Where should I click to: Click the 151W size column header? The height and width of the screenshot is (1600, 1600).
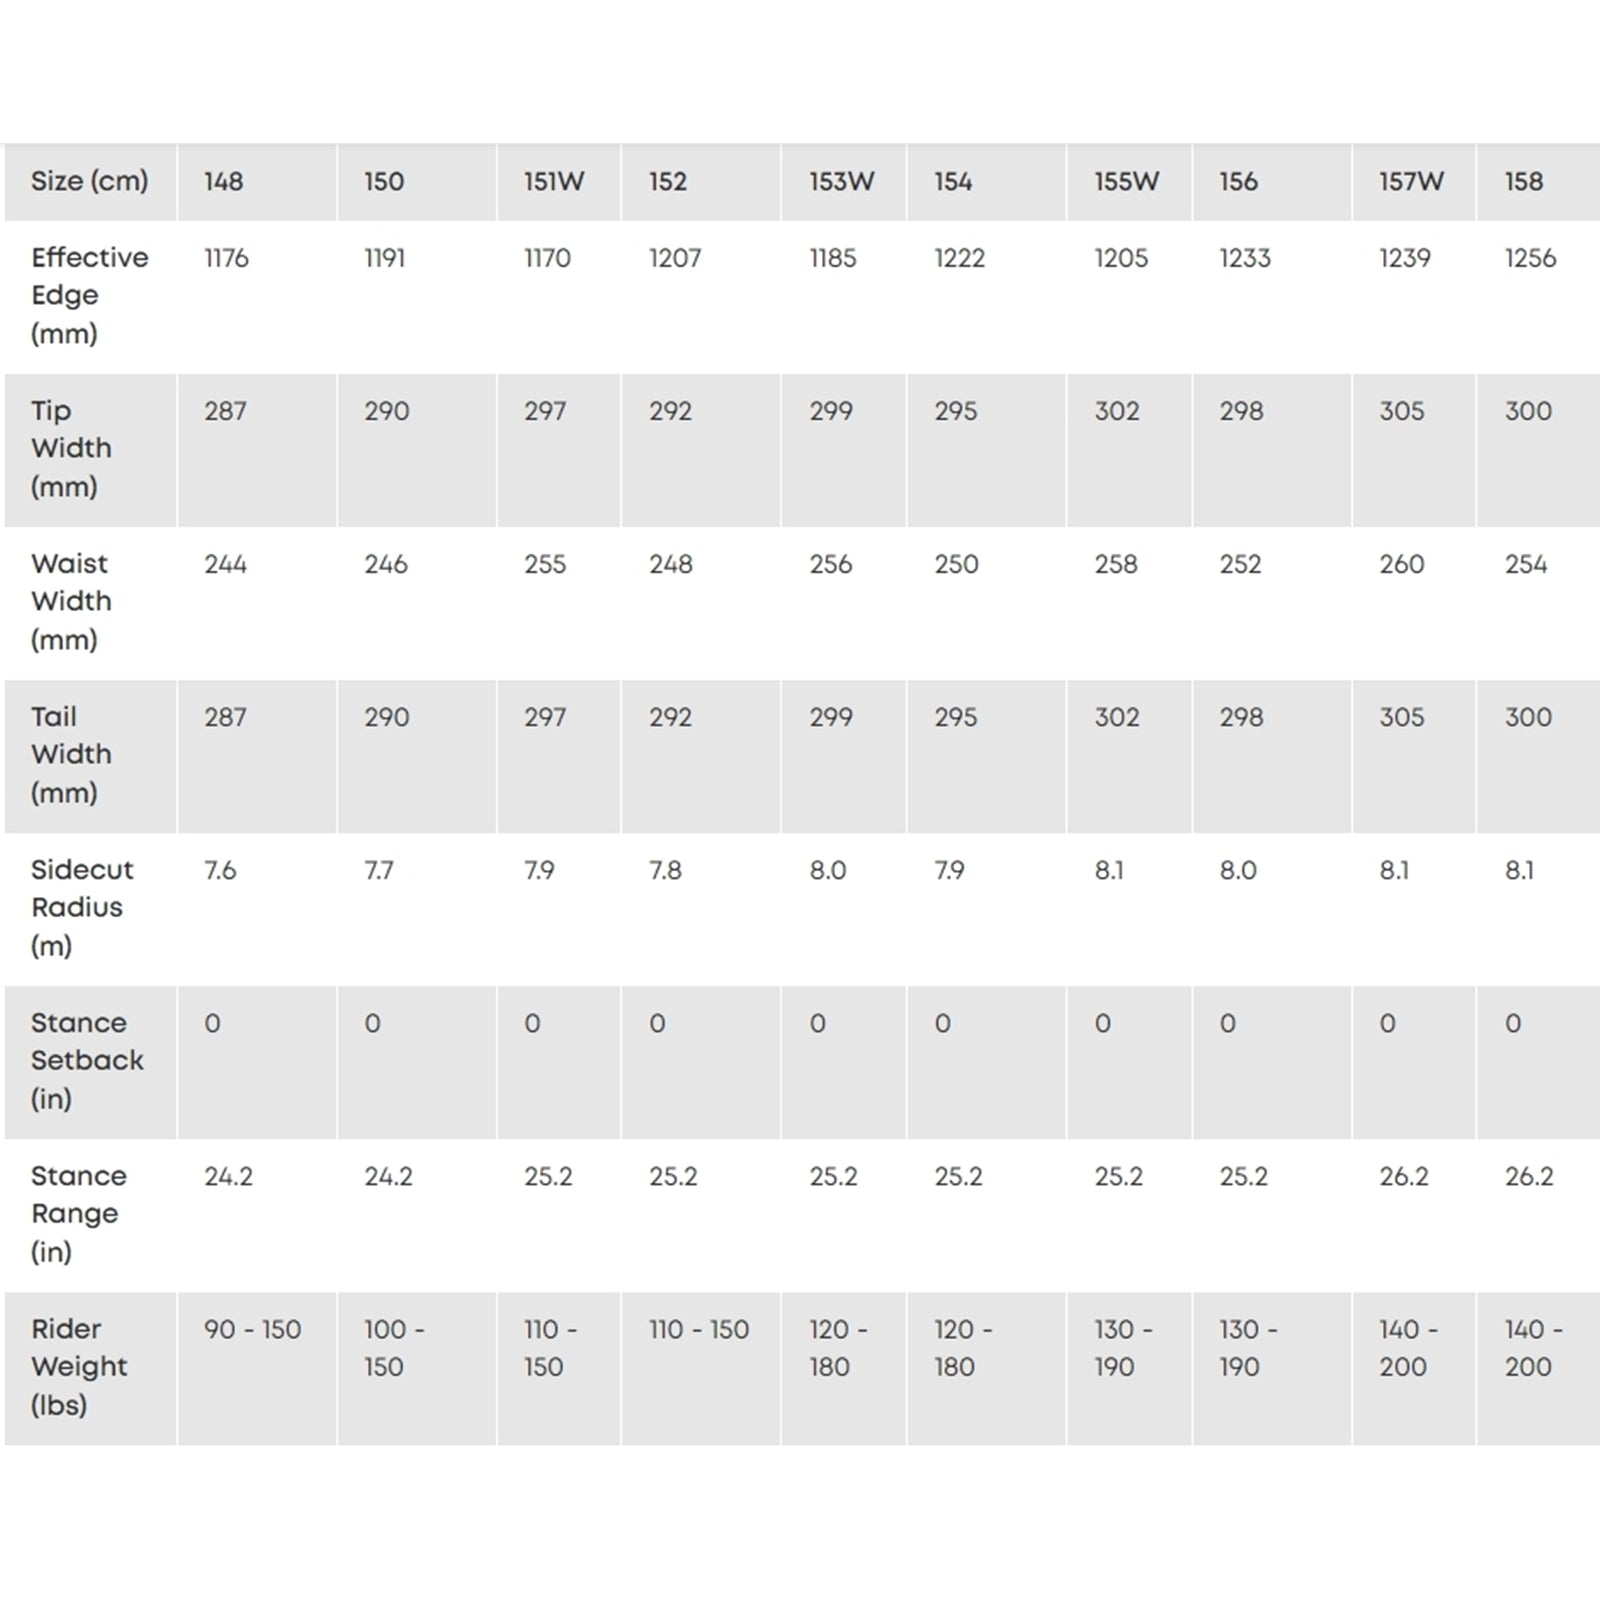coord(554,181)
